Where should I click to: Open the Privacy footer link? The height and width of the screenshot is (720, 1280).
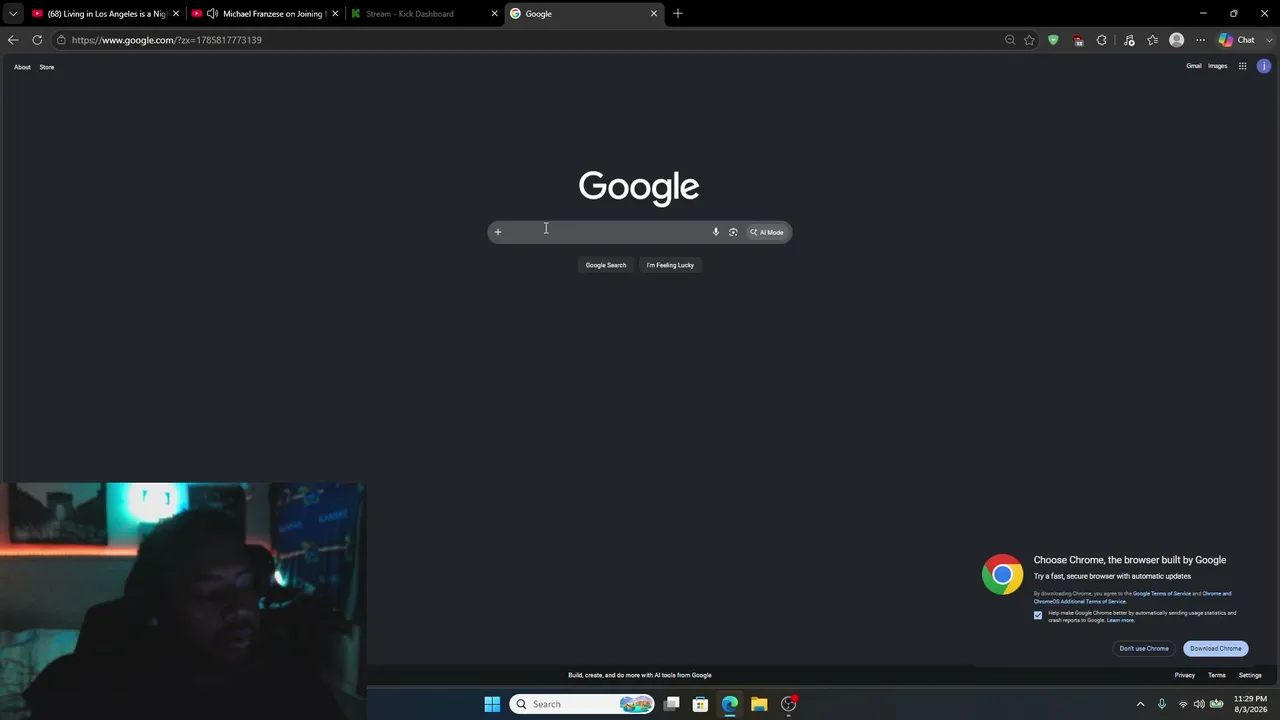pyautogui.click(x=1185, y=675)
